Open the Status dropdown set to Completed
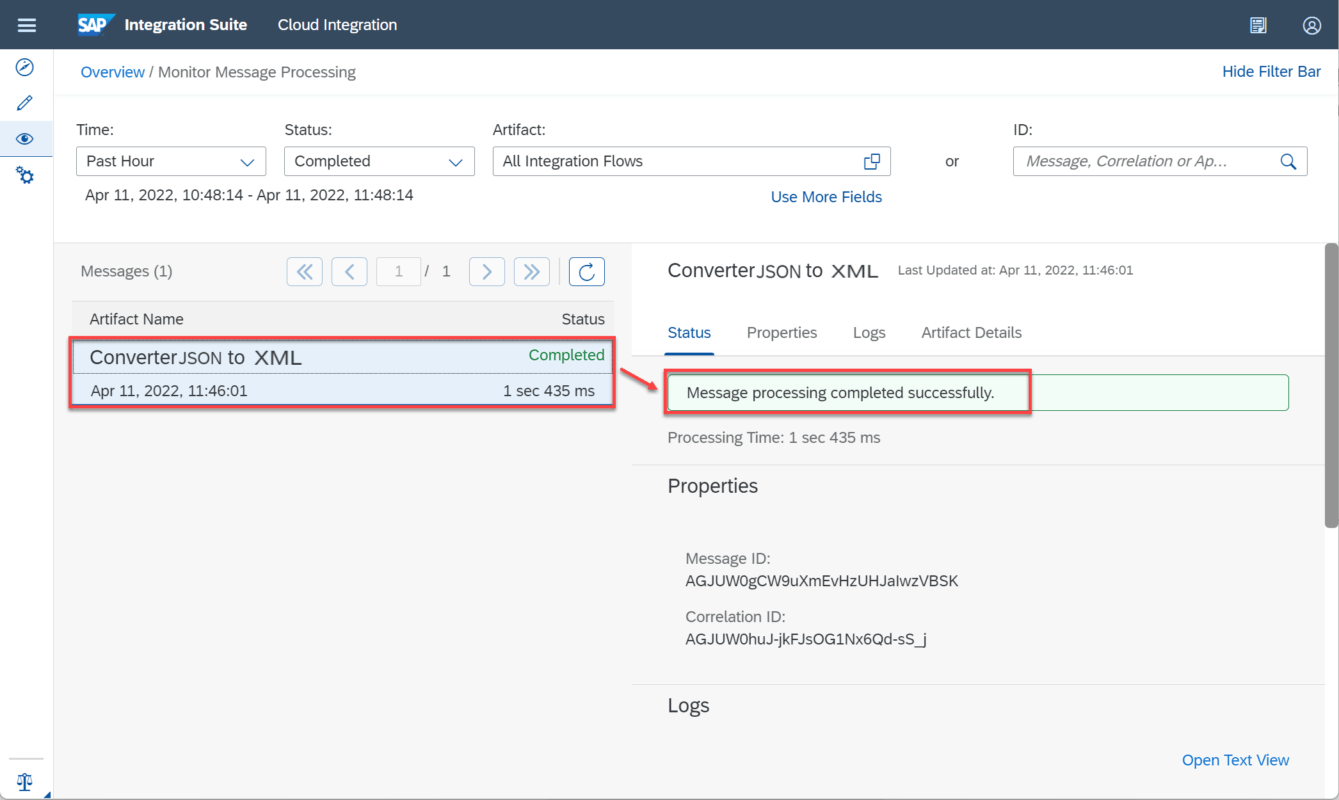Image resolution: width=1339 pixels, height=800 pixels. [379, 161]
